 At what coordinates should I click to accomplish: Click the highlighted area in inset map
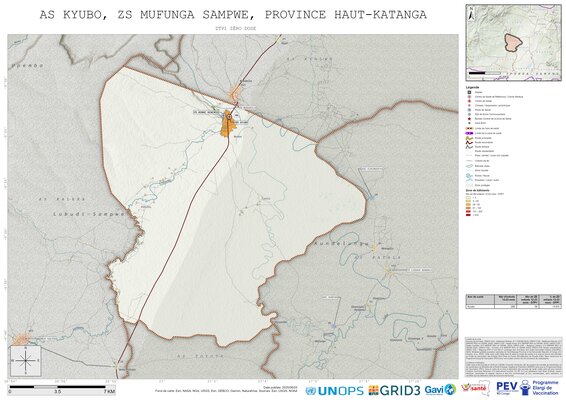(x=513, y=43)
